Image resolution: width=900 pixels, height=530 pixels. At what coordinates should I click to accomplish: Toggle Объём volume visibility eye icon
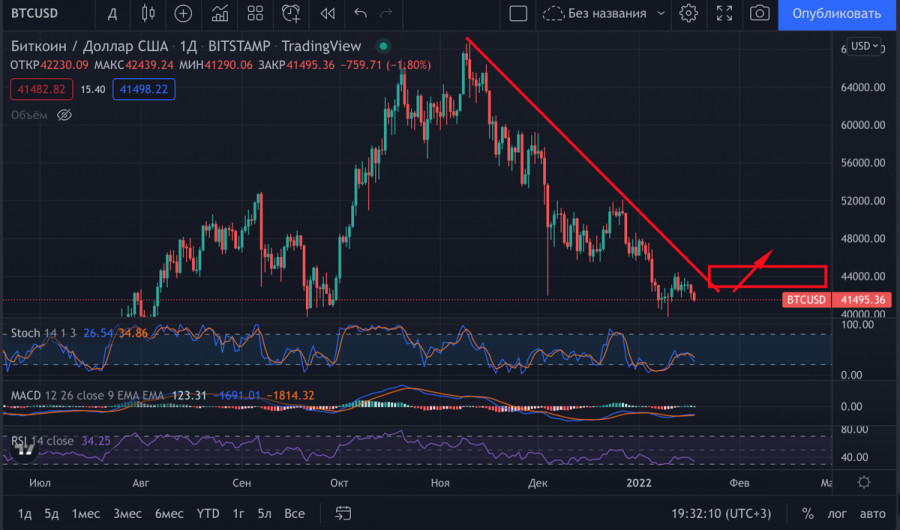64,115
